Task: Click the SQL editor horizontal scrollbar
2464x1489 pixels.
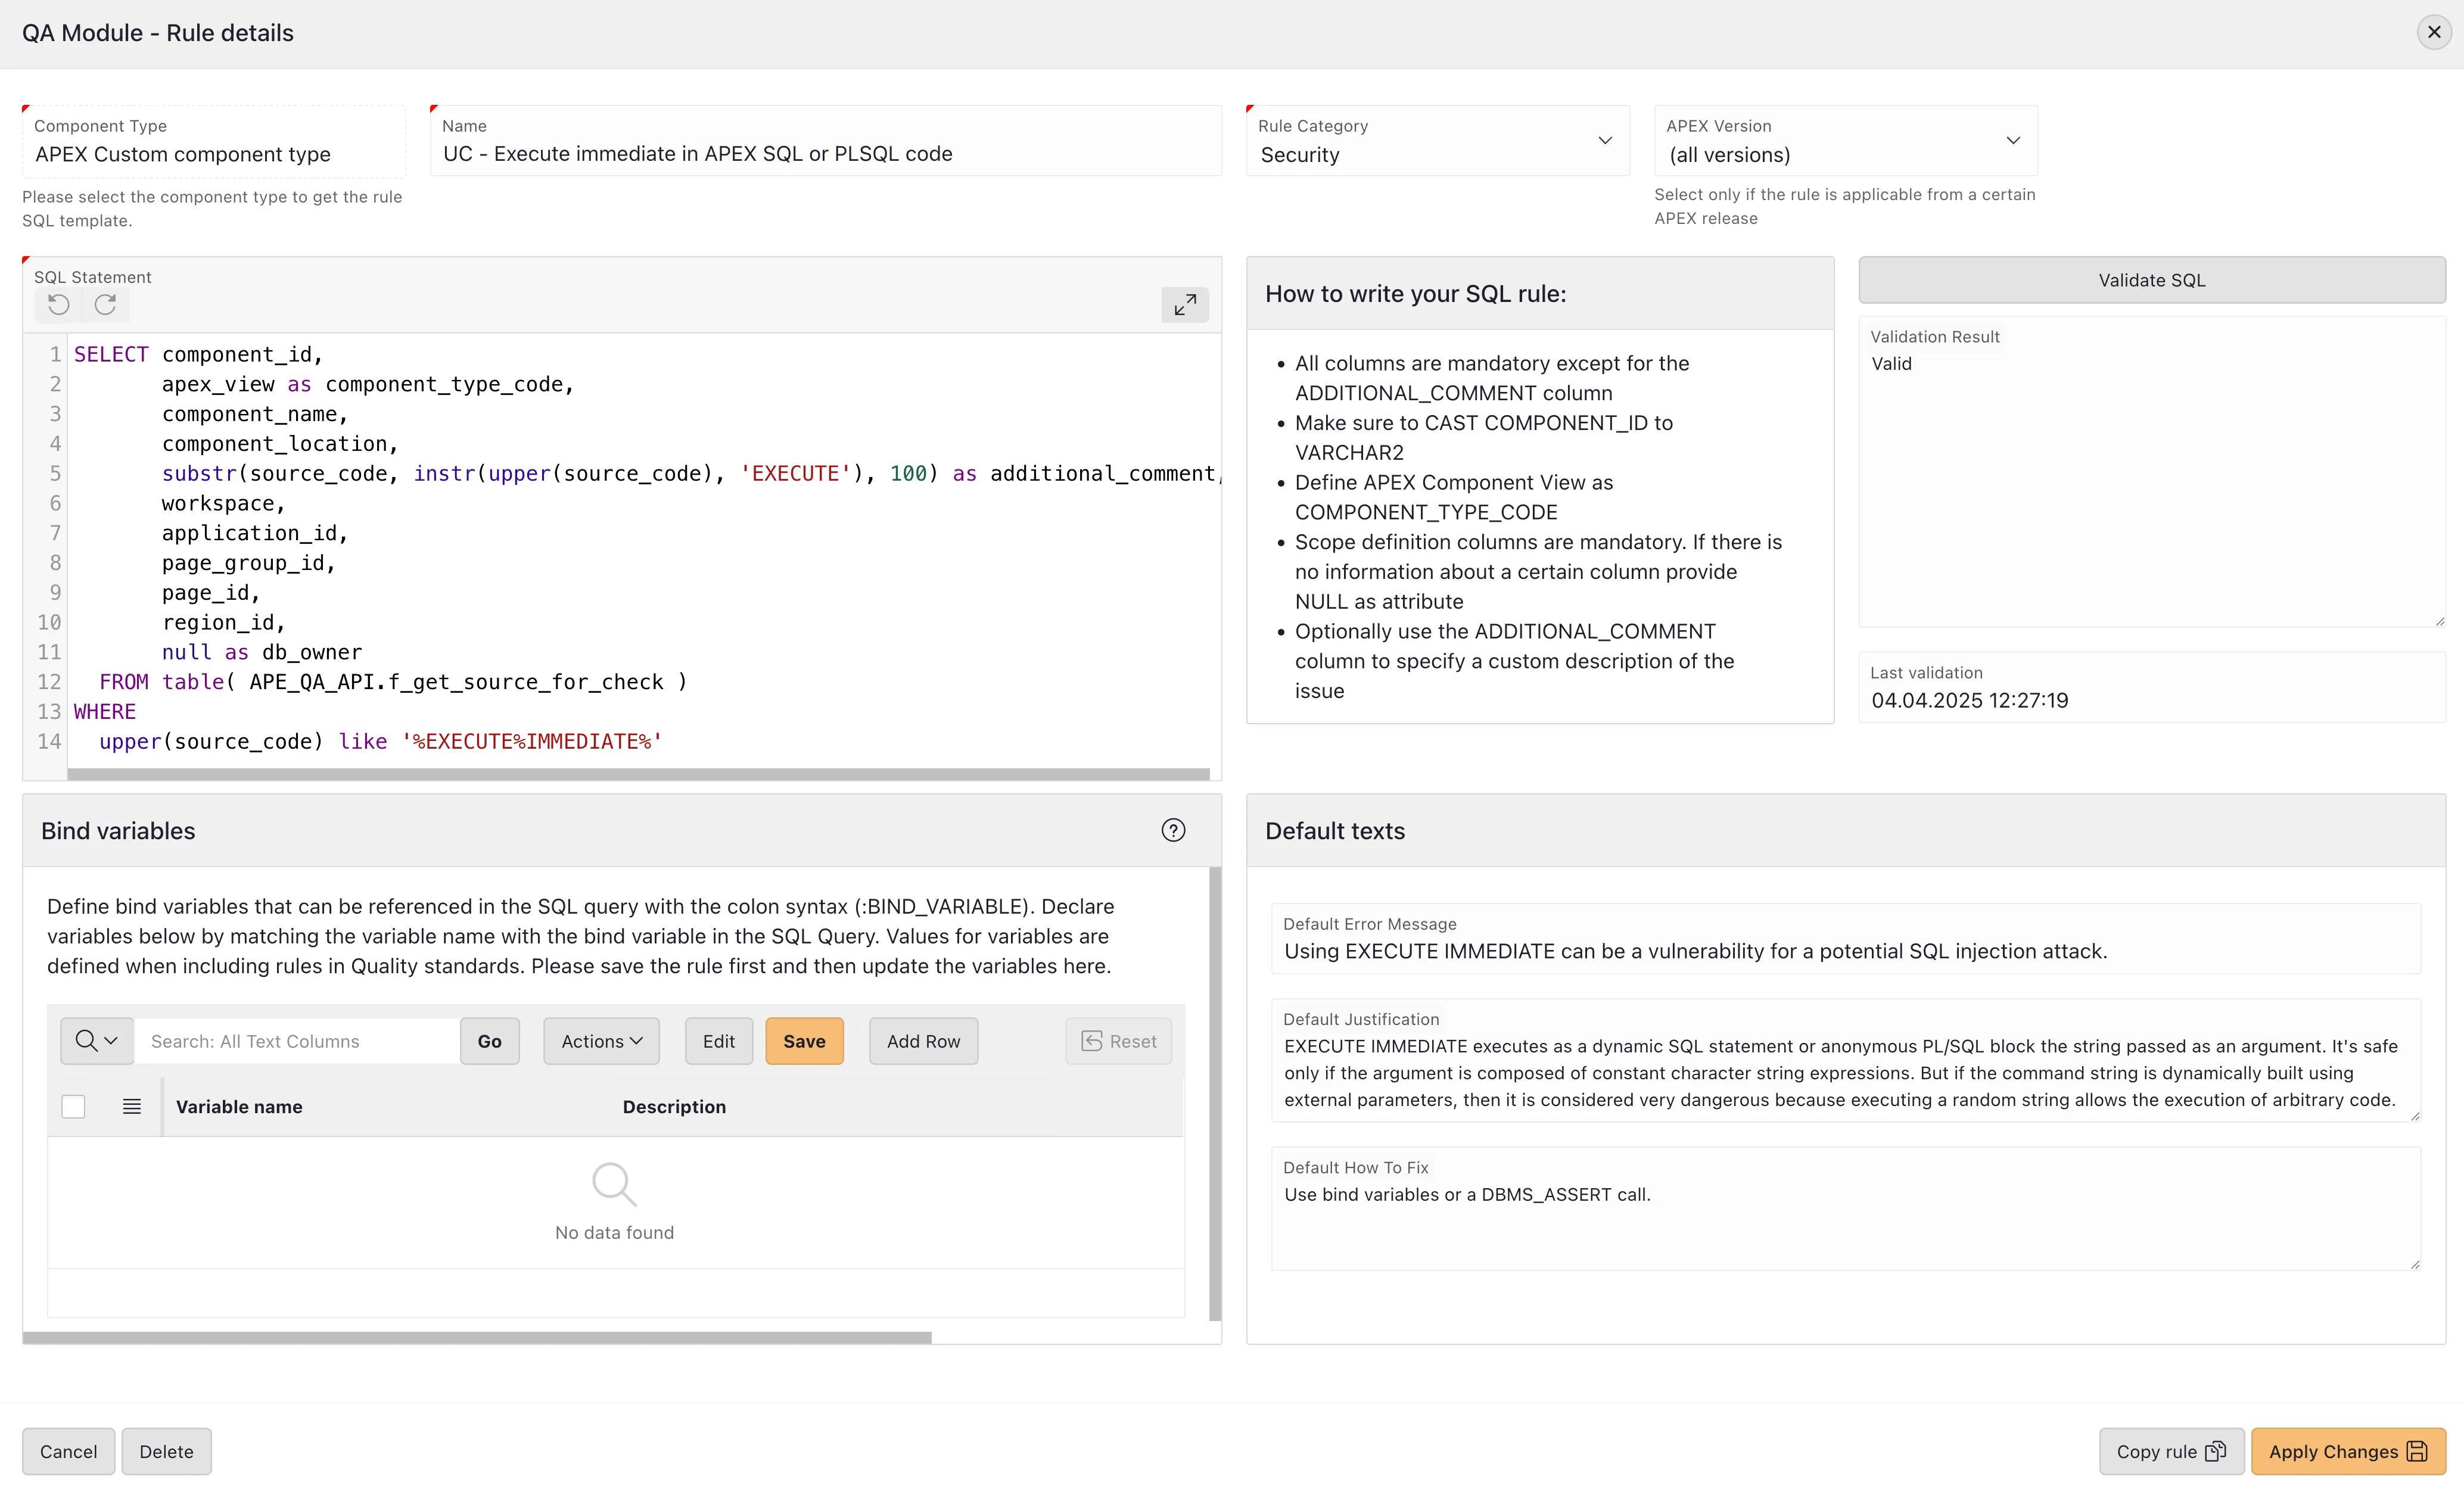Action: point(638,774)
